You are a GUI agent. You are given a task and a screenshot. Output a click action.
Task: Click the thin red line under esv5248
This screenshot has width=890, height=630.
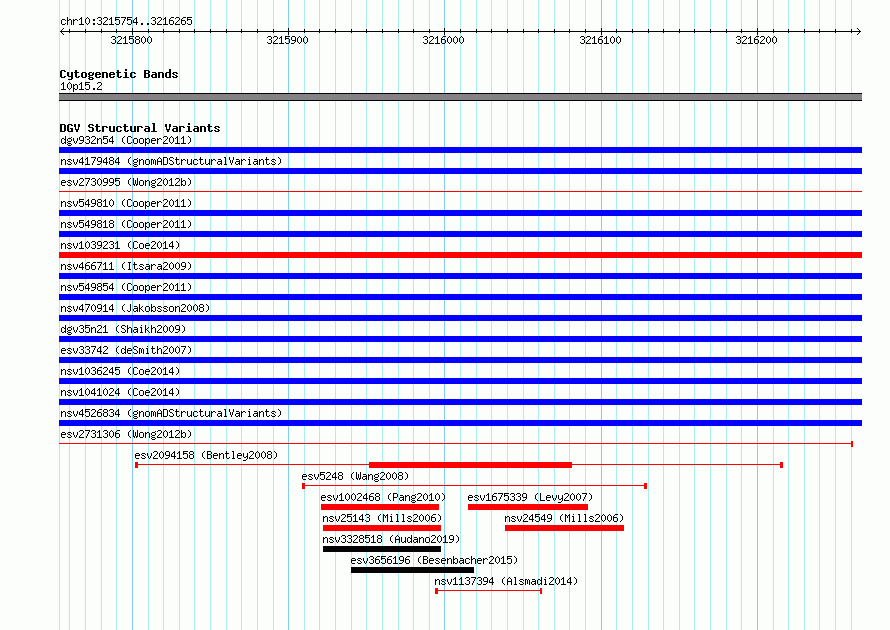coord(475,486)
